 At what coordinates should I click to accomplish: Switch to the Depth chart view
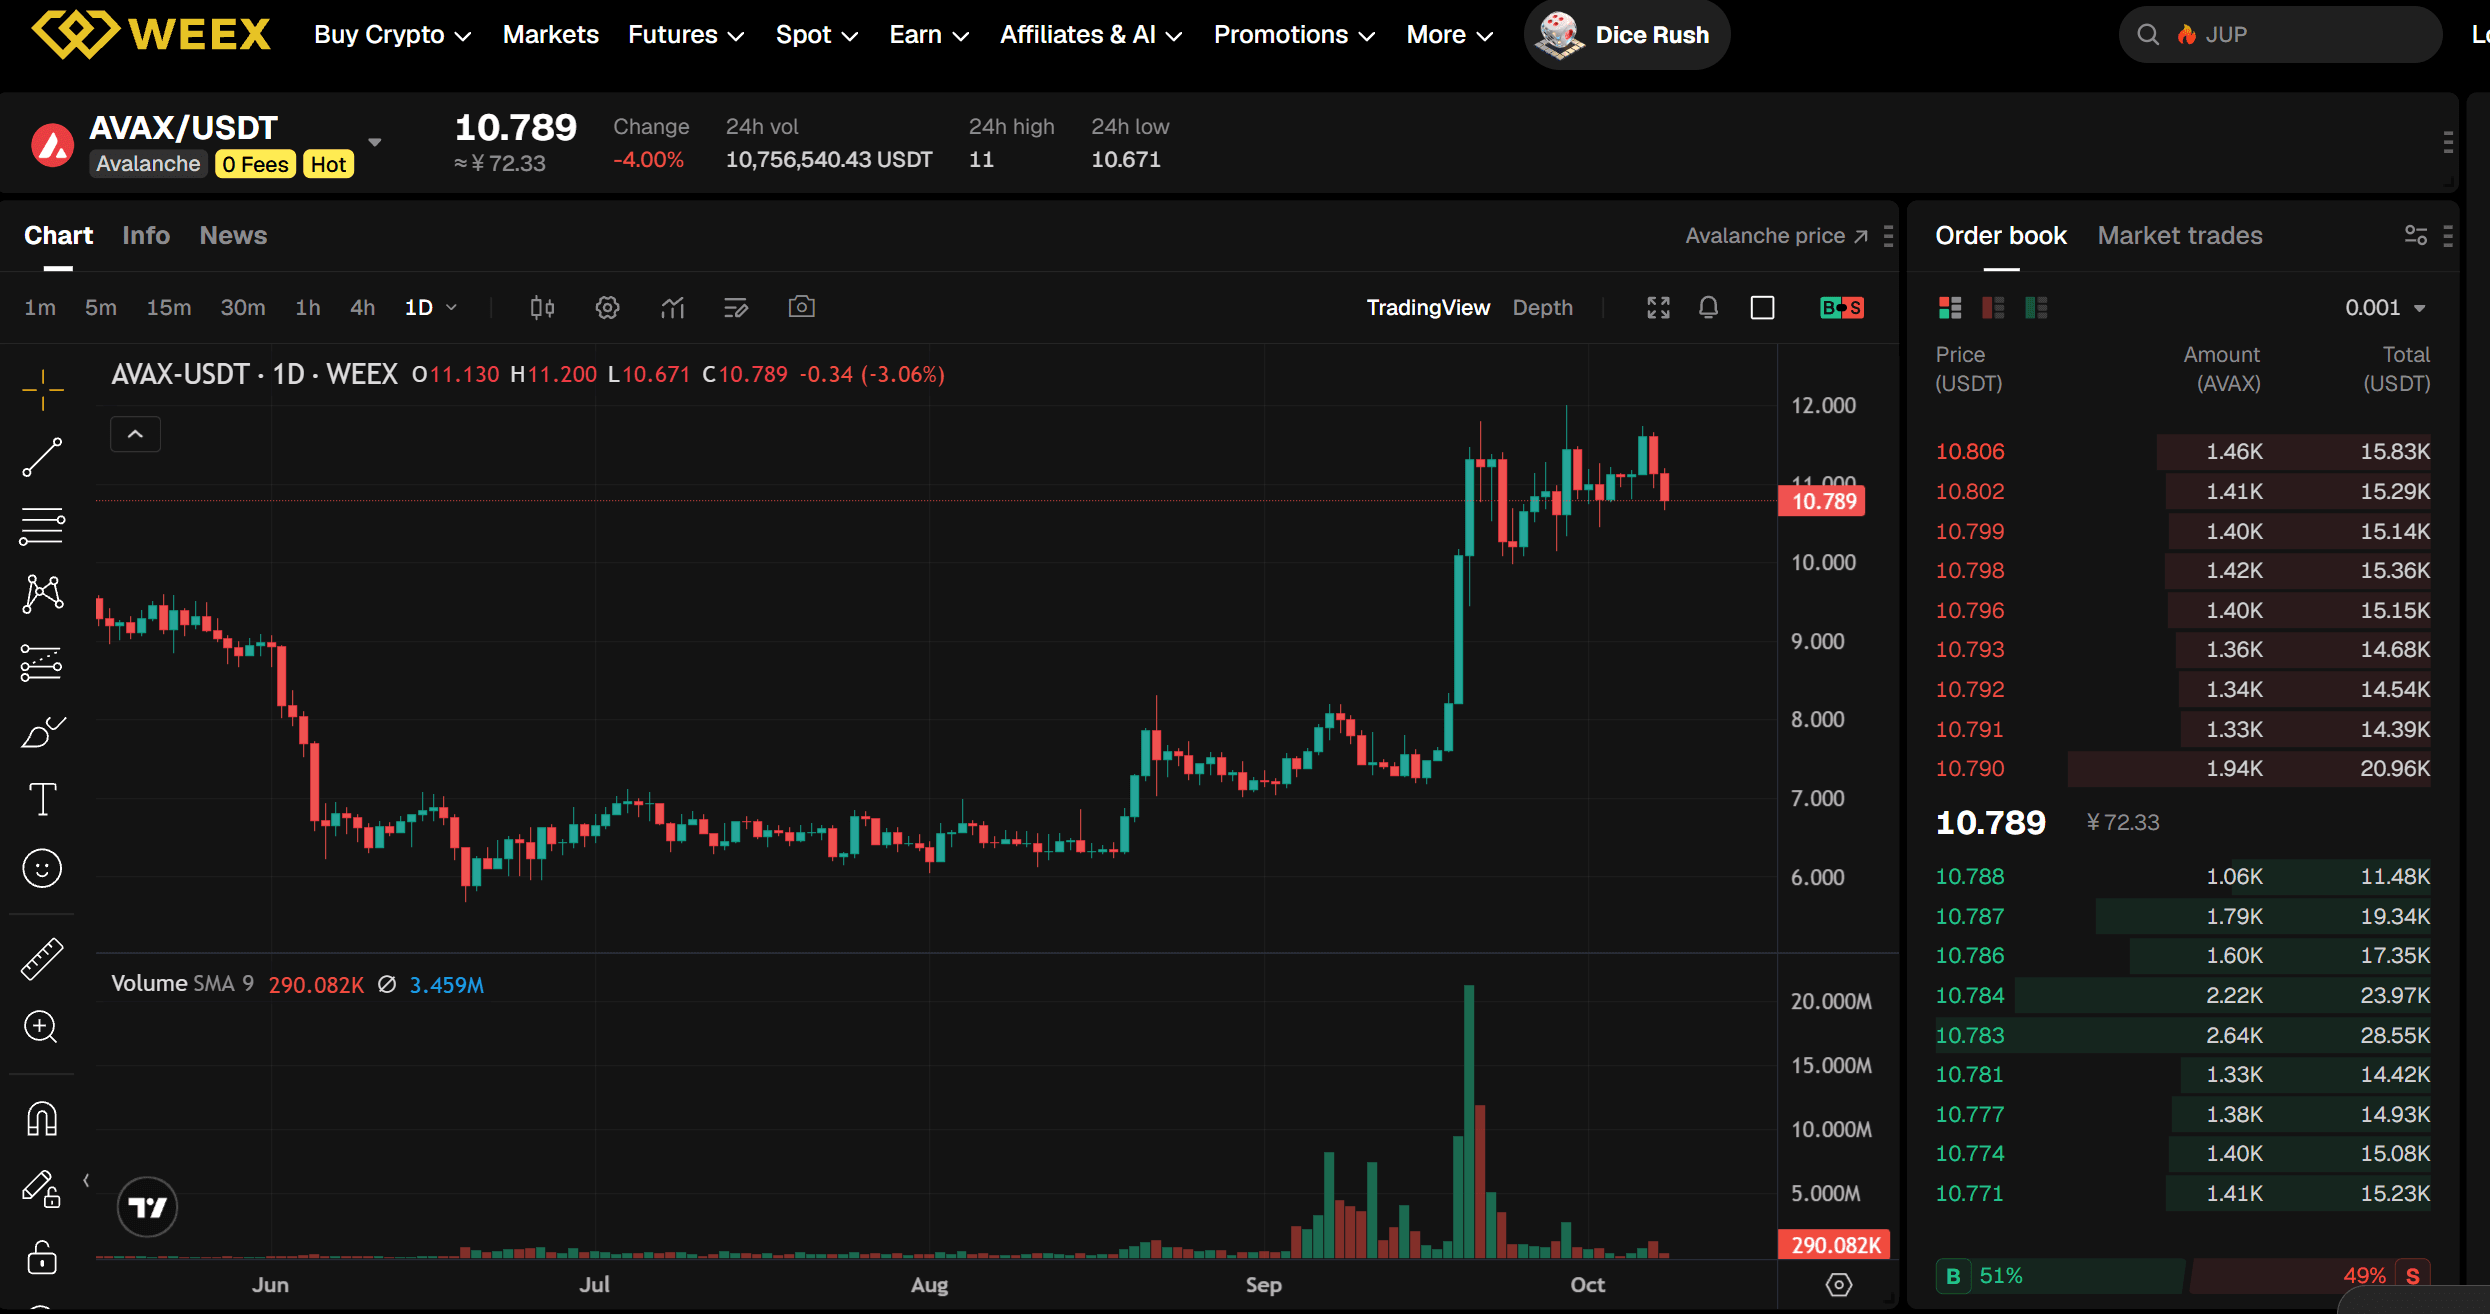click(1543, 308)
